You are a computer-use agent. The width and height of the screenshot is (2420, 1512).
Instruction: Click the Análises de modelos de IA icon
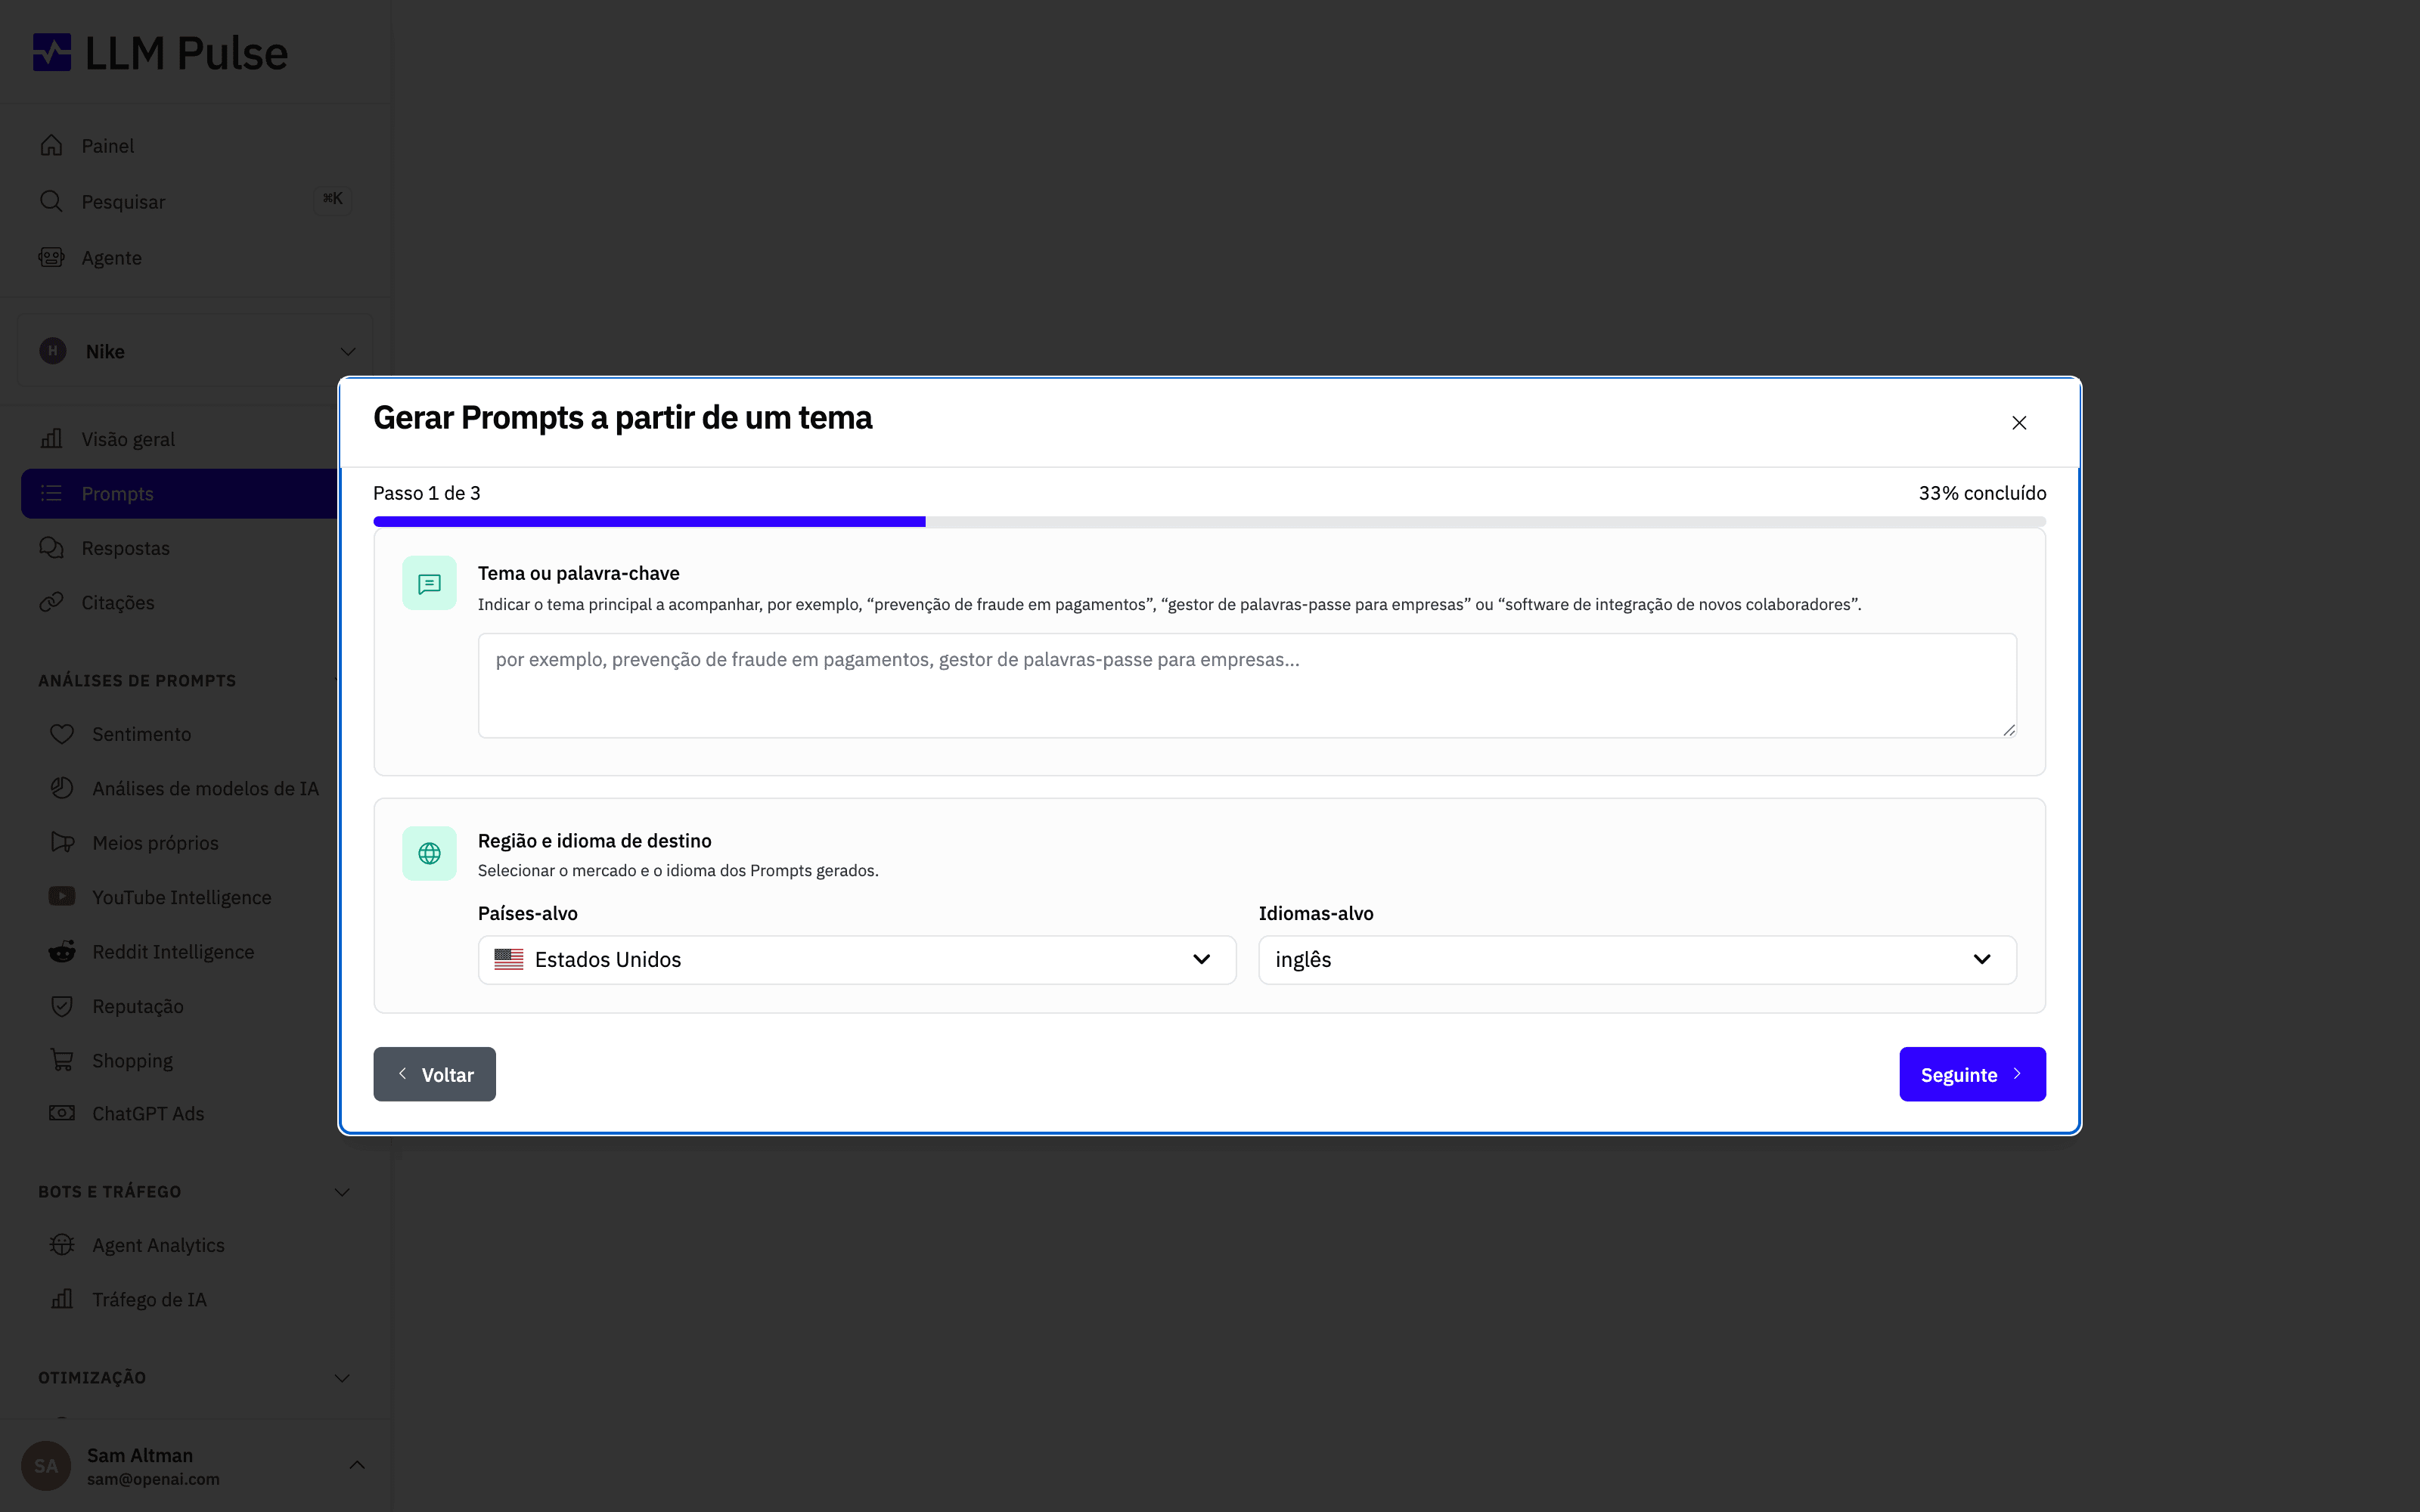pos(62,788)
